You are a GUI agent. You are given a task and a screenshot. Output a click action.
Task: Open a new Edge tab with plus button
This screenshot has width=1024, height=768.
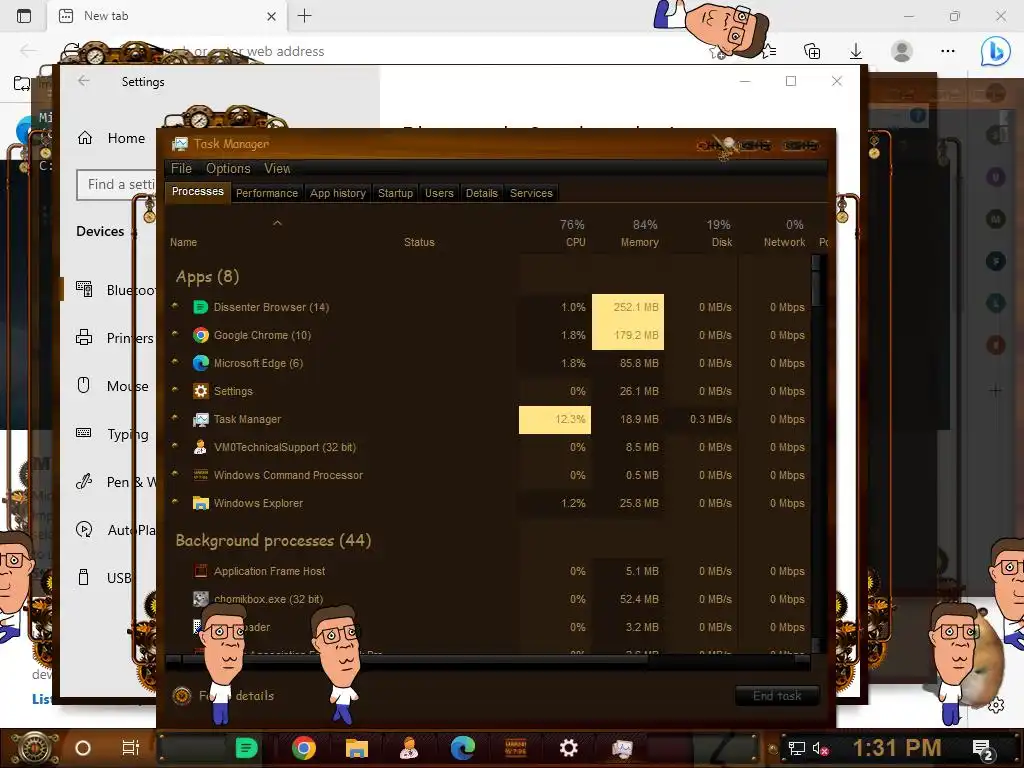click(x=304, y=16)
